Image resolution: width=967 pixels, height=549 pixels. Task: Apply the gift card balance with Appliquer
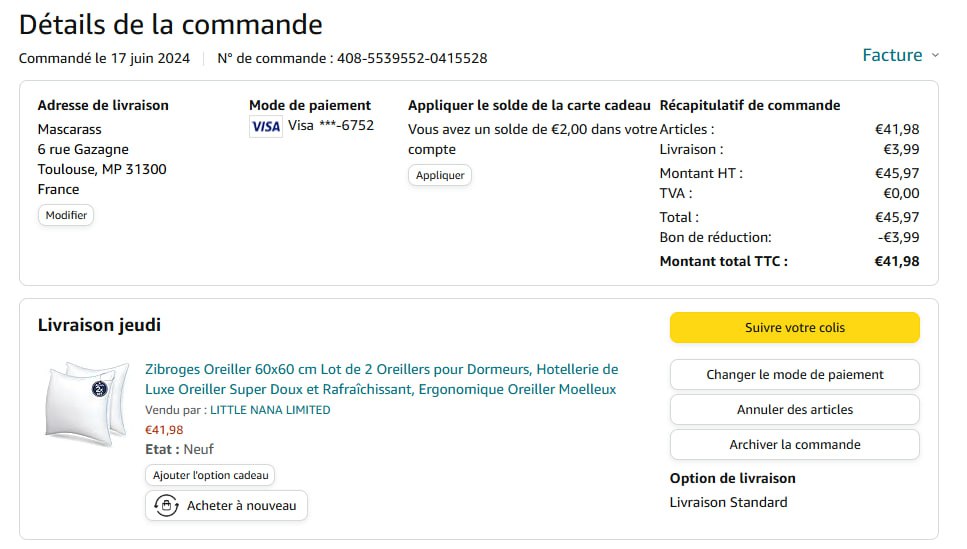coord(440,175)
